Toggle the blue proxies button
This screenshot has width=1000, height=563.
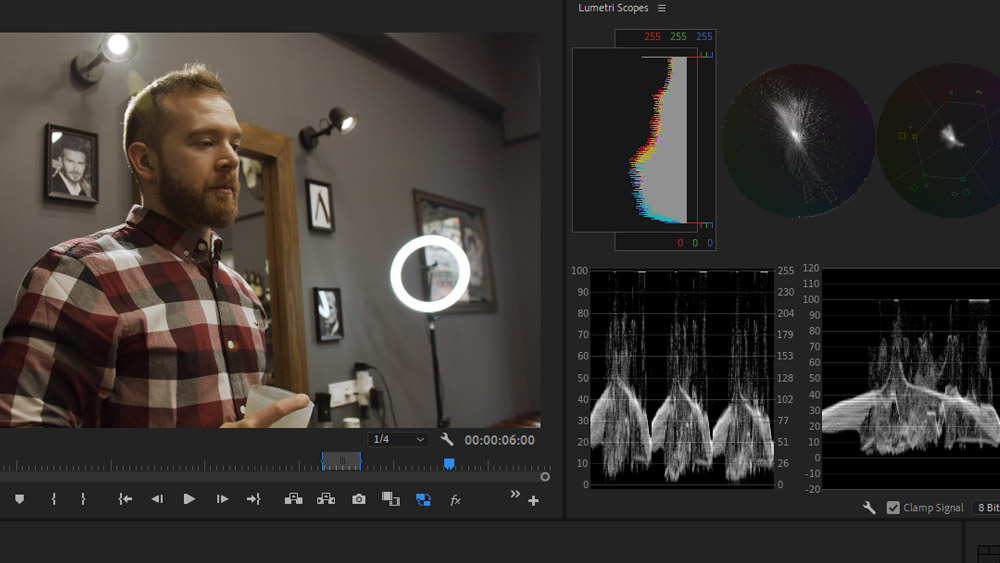click(423, 499)
